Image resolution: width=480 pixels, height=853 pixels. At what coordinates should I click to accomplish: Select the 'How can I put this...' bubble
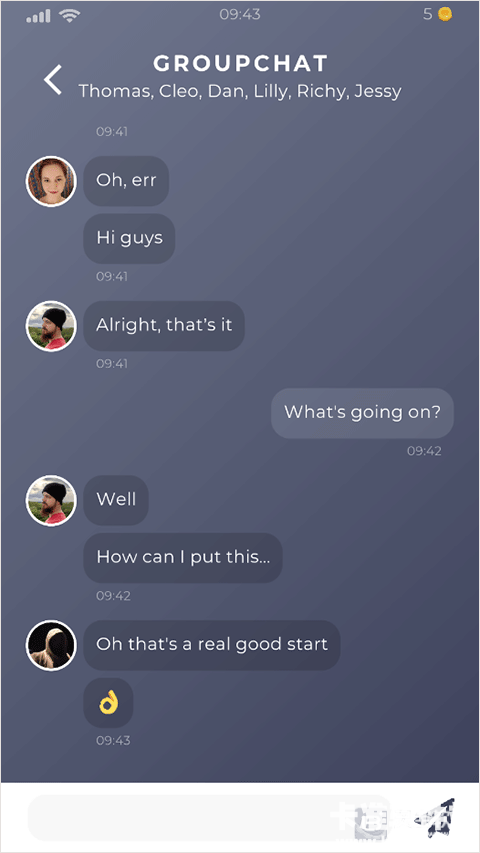tap(183, 558)
